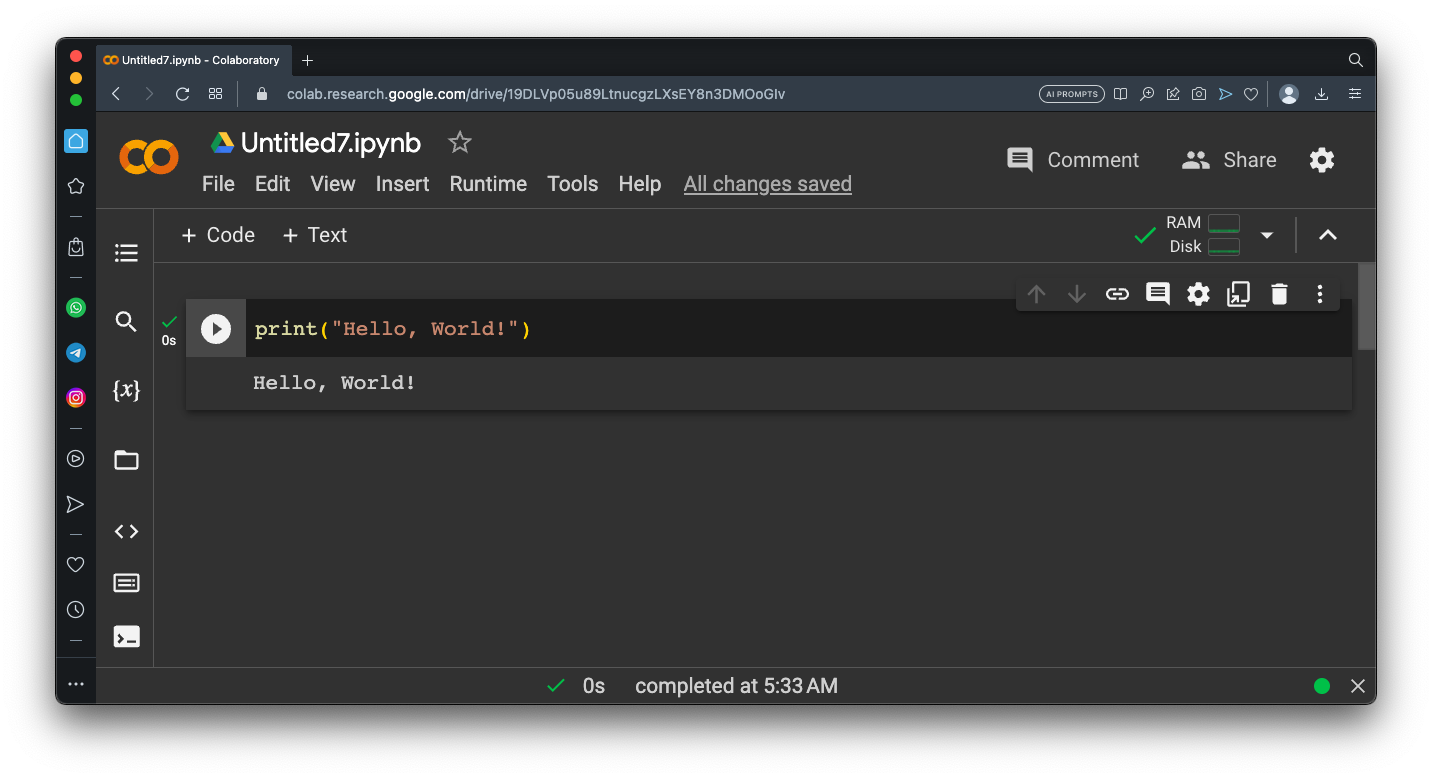Open cell editor settings gear
The height and width of the screenshot is (778, 1432).
(1198, 294)
